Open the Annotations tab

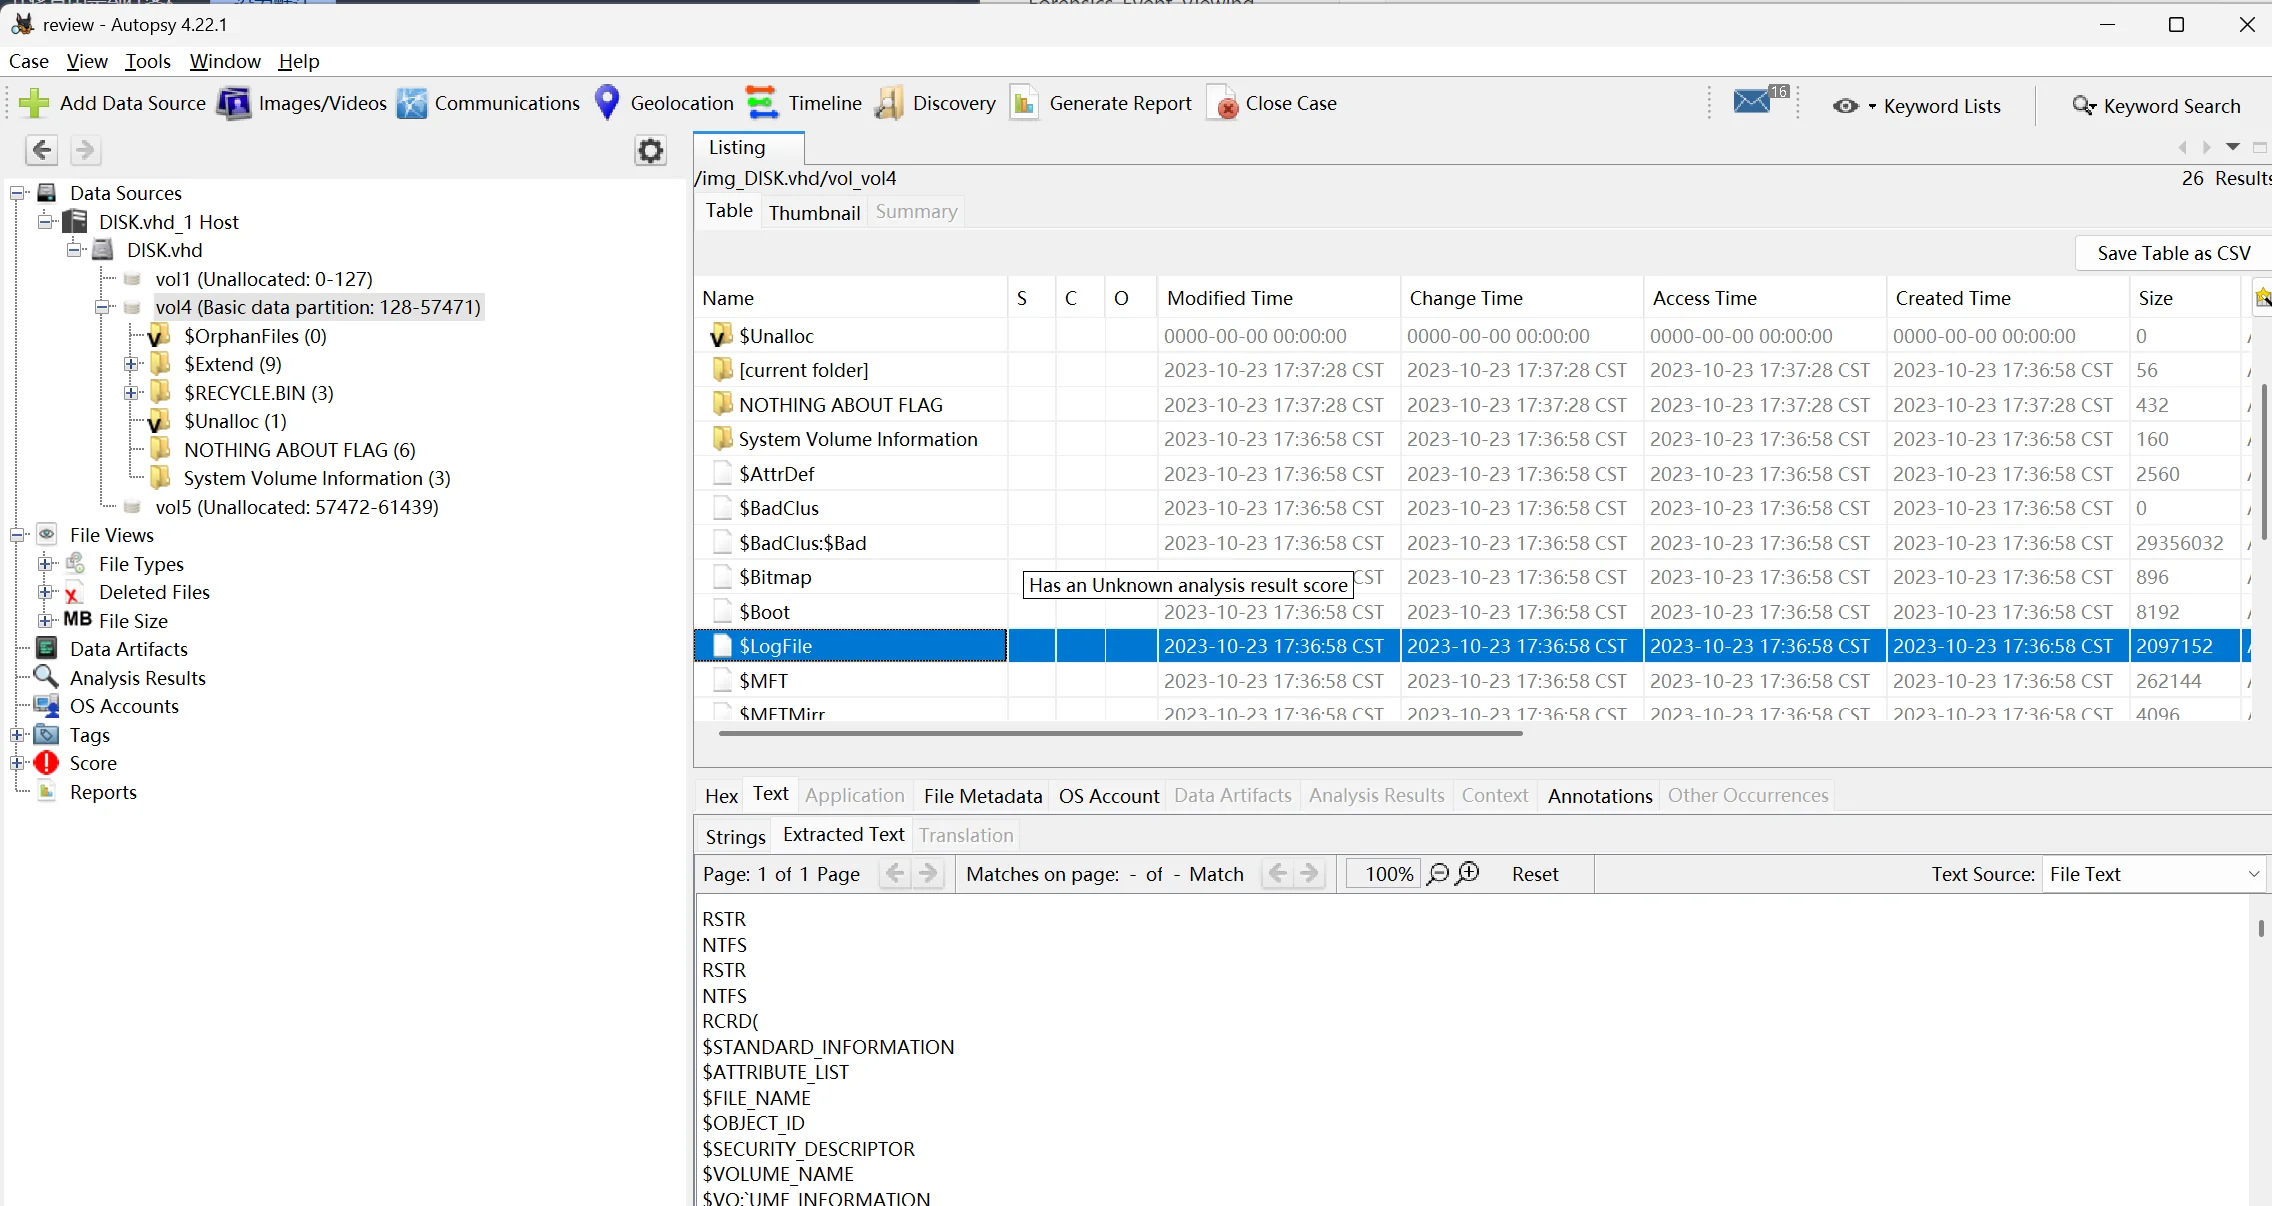coord(1600,796)
